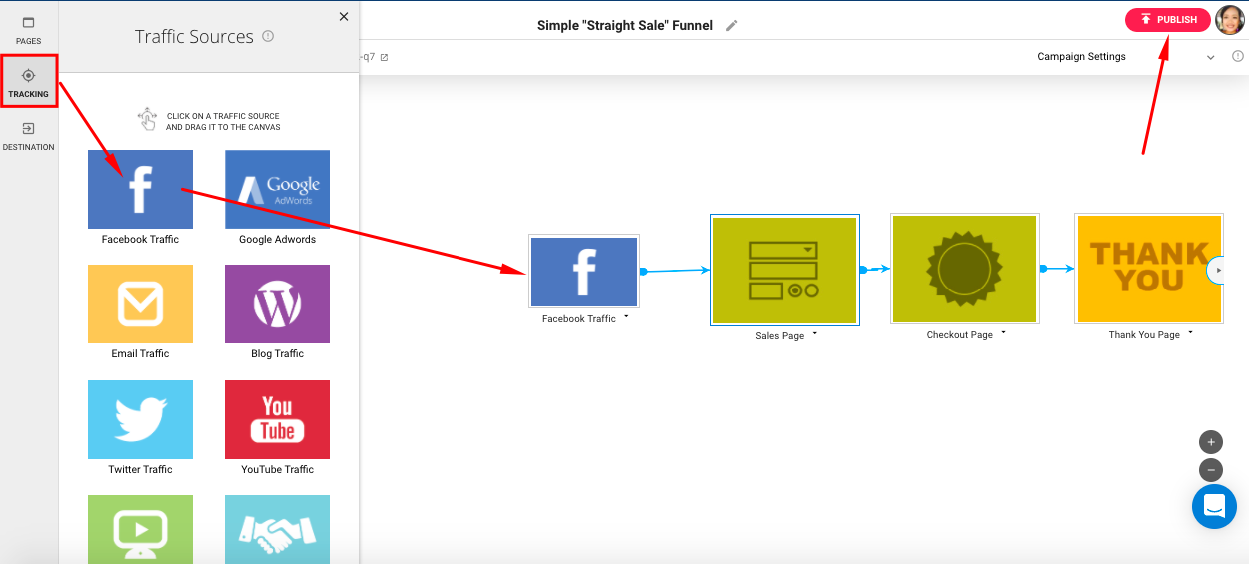Open user profile avatar
1249x564 pixels.
point(1230,20)
